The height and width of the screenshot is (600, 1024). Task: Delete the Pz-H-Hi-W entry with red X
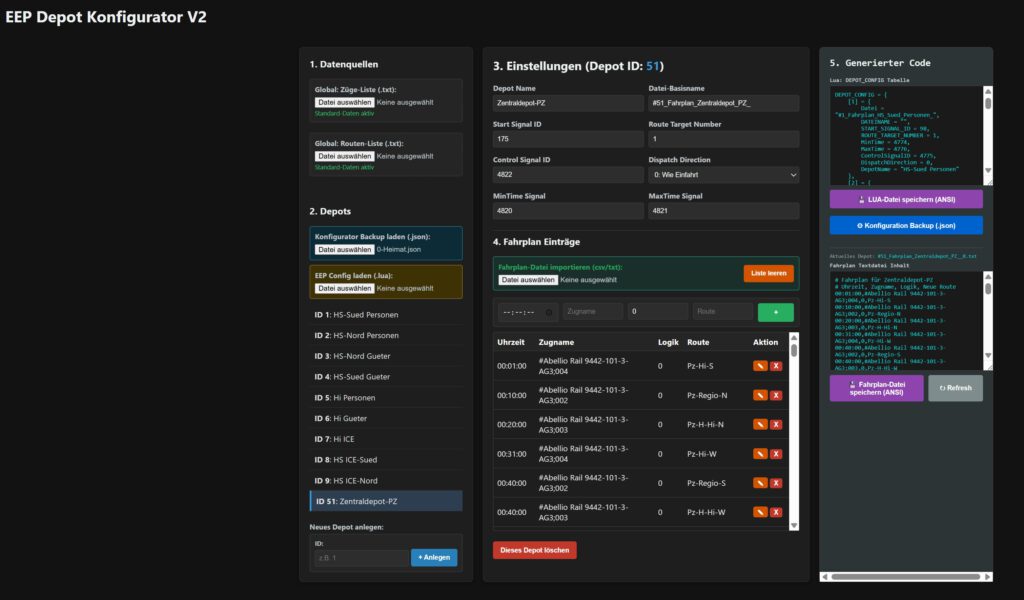click(776, 513)
